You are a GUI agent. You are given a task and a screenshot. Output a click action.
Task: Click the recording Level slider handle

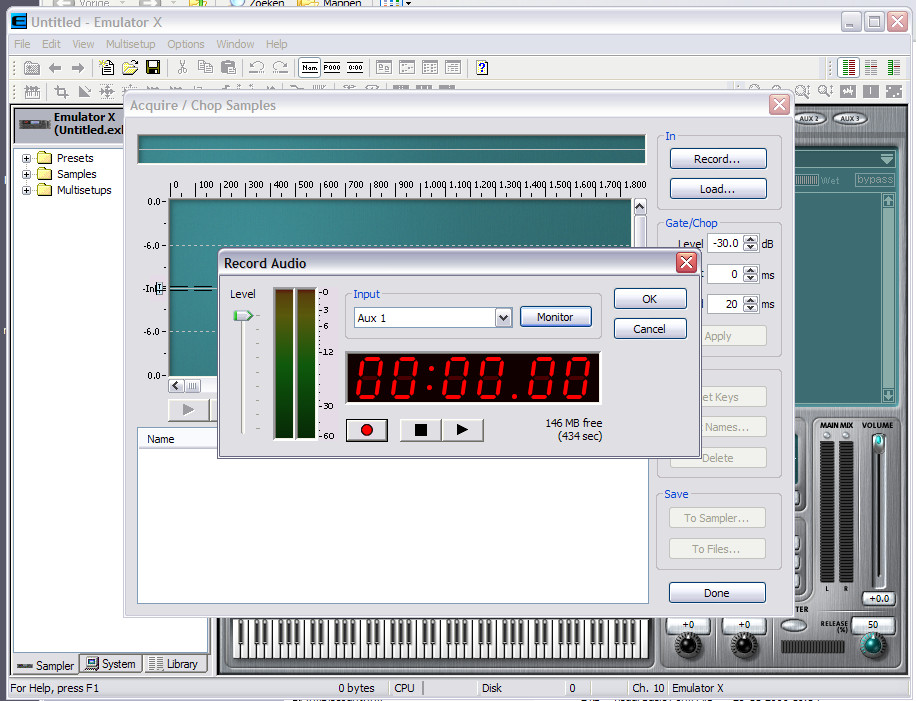click(243, 316)
